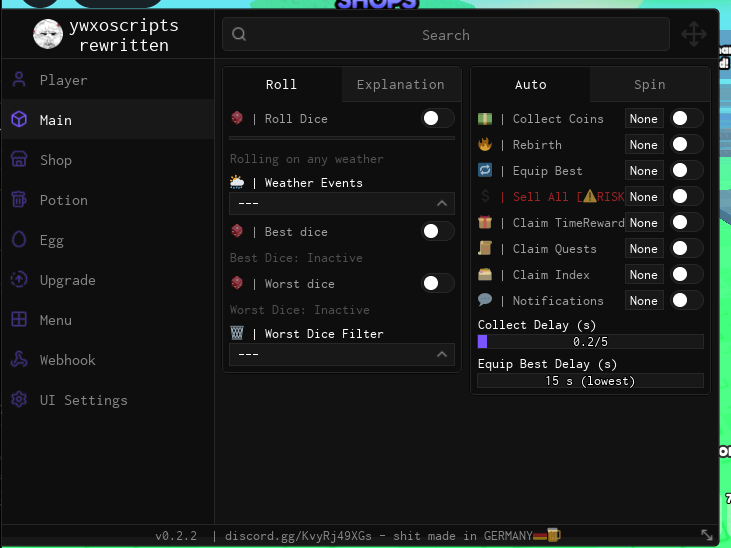Click the Webhook icon in sidebar

tap(19, 360)
